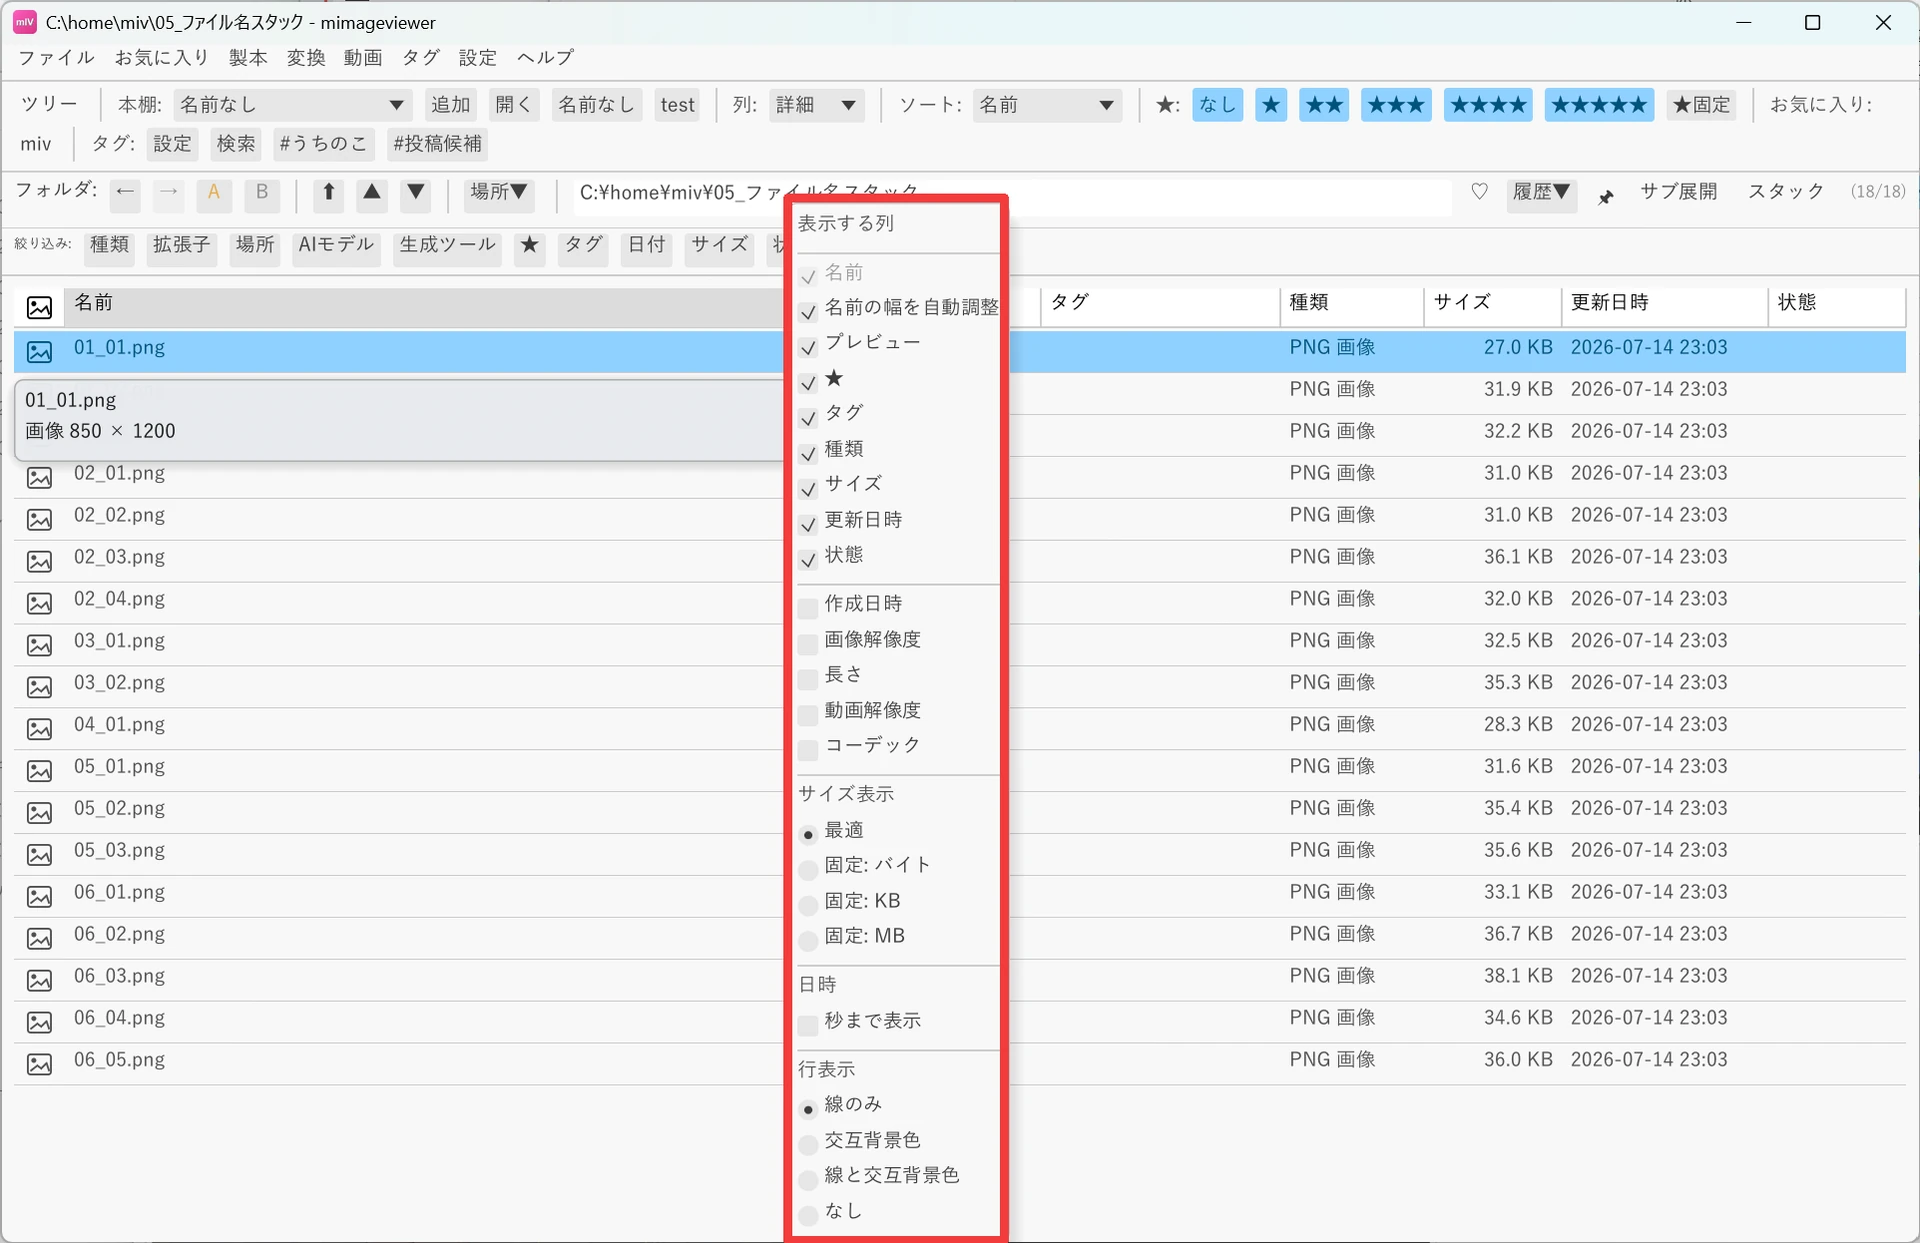Open the 製本 menu
1920x1243 pixels.
(x=248, y=58)
